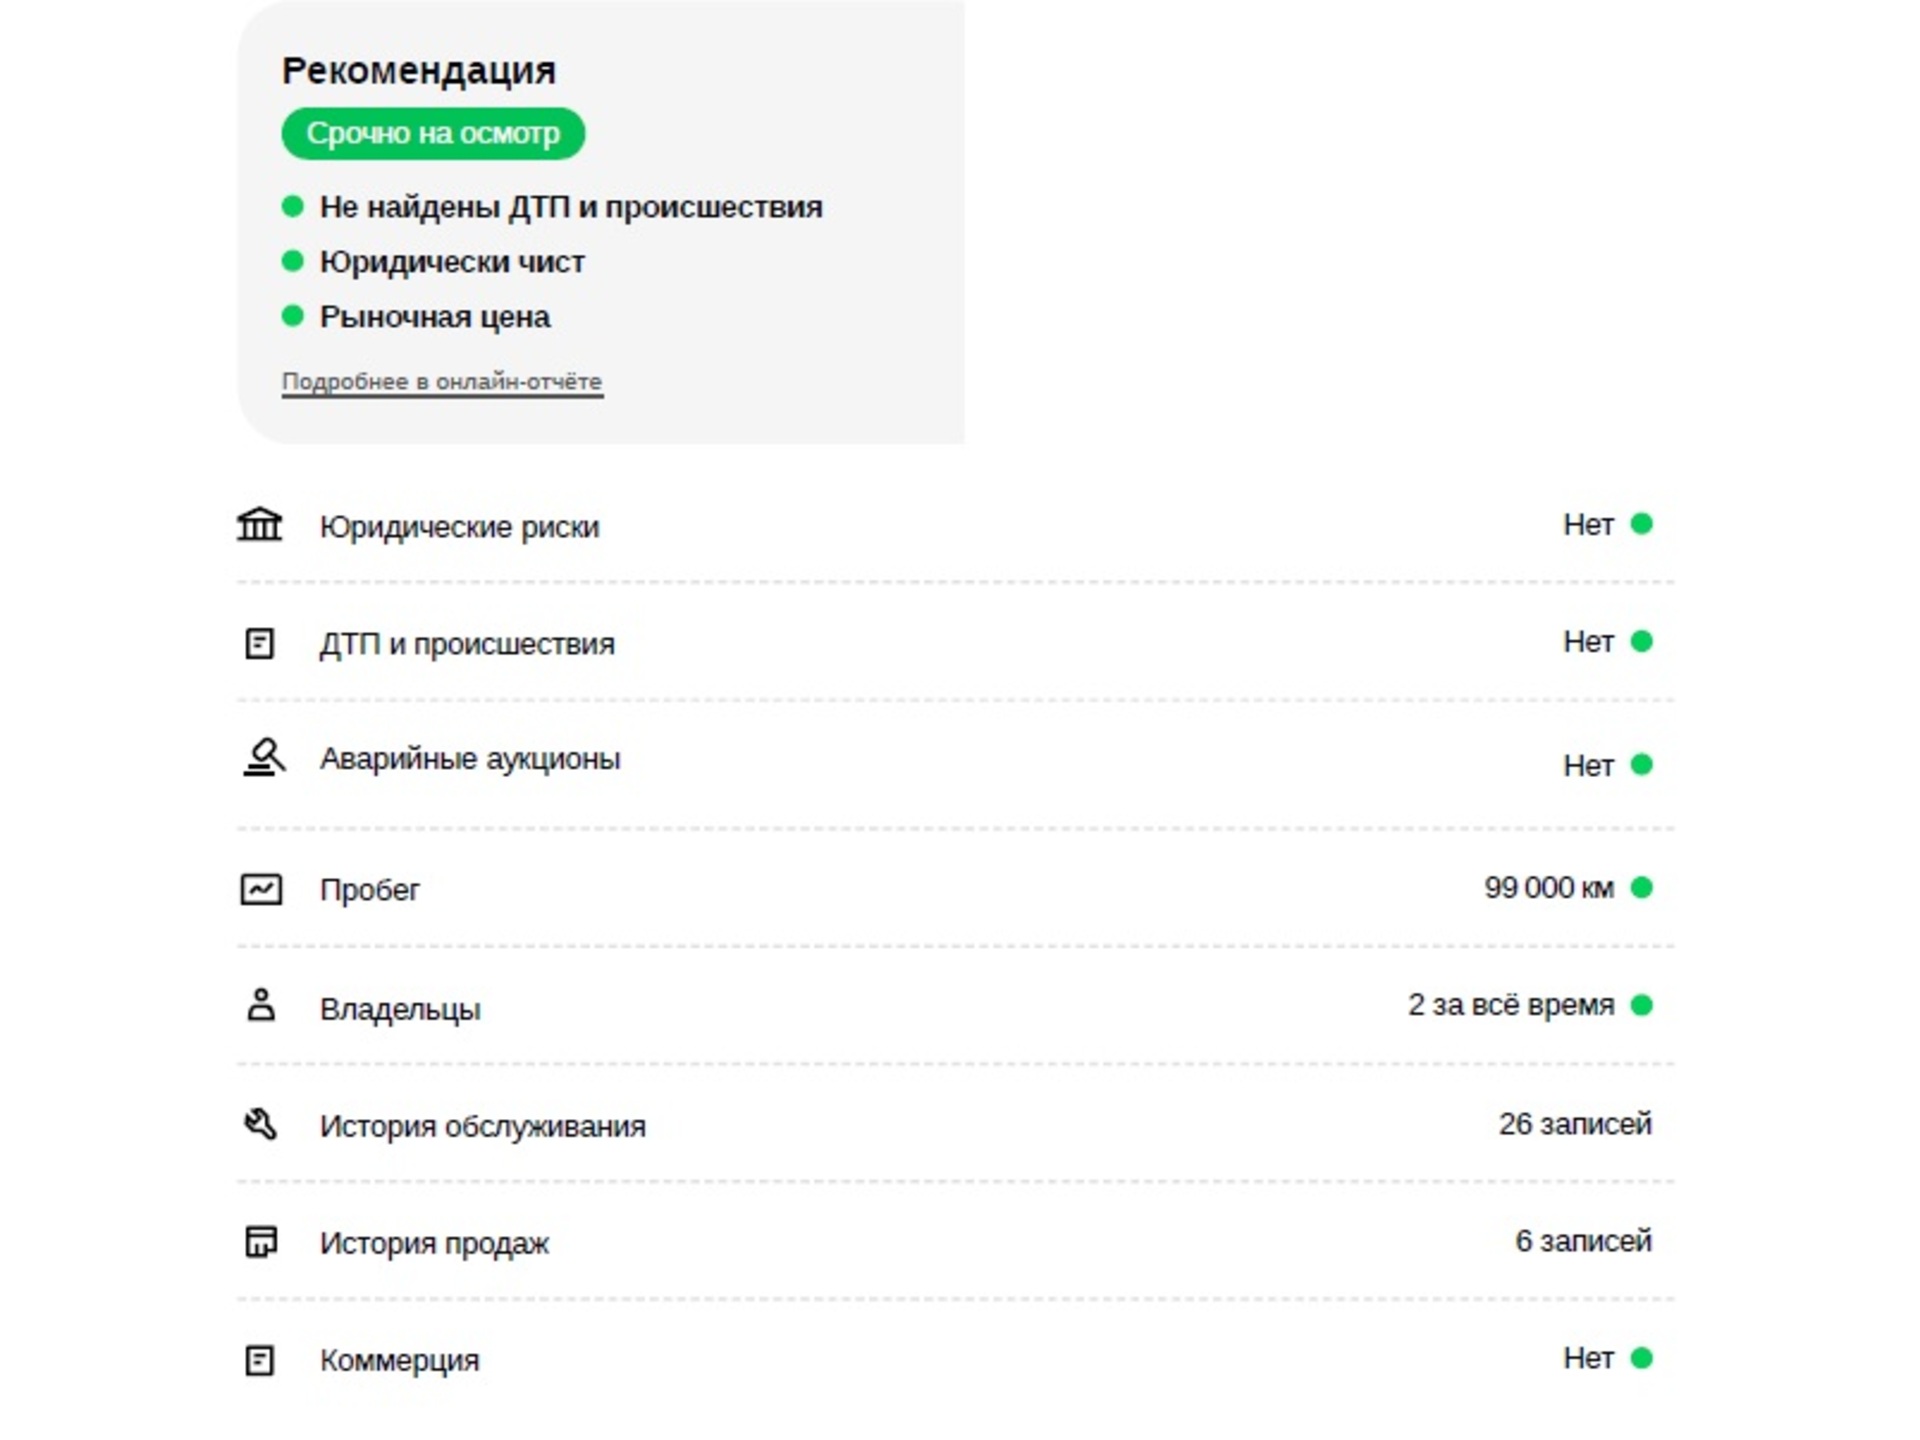
Task: Click the wrench icon for История обслуживания
Action: click(261, 1124)
